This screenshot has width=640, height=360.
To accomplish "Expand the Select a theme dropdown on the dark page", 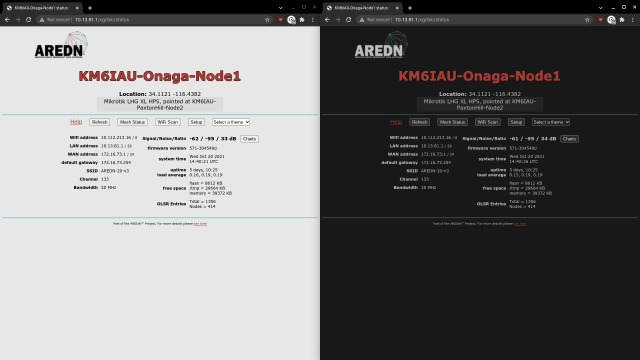I will (x=551, y=122).
